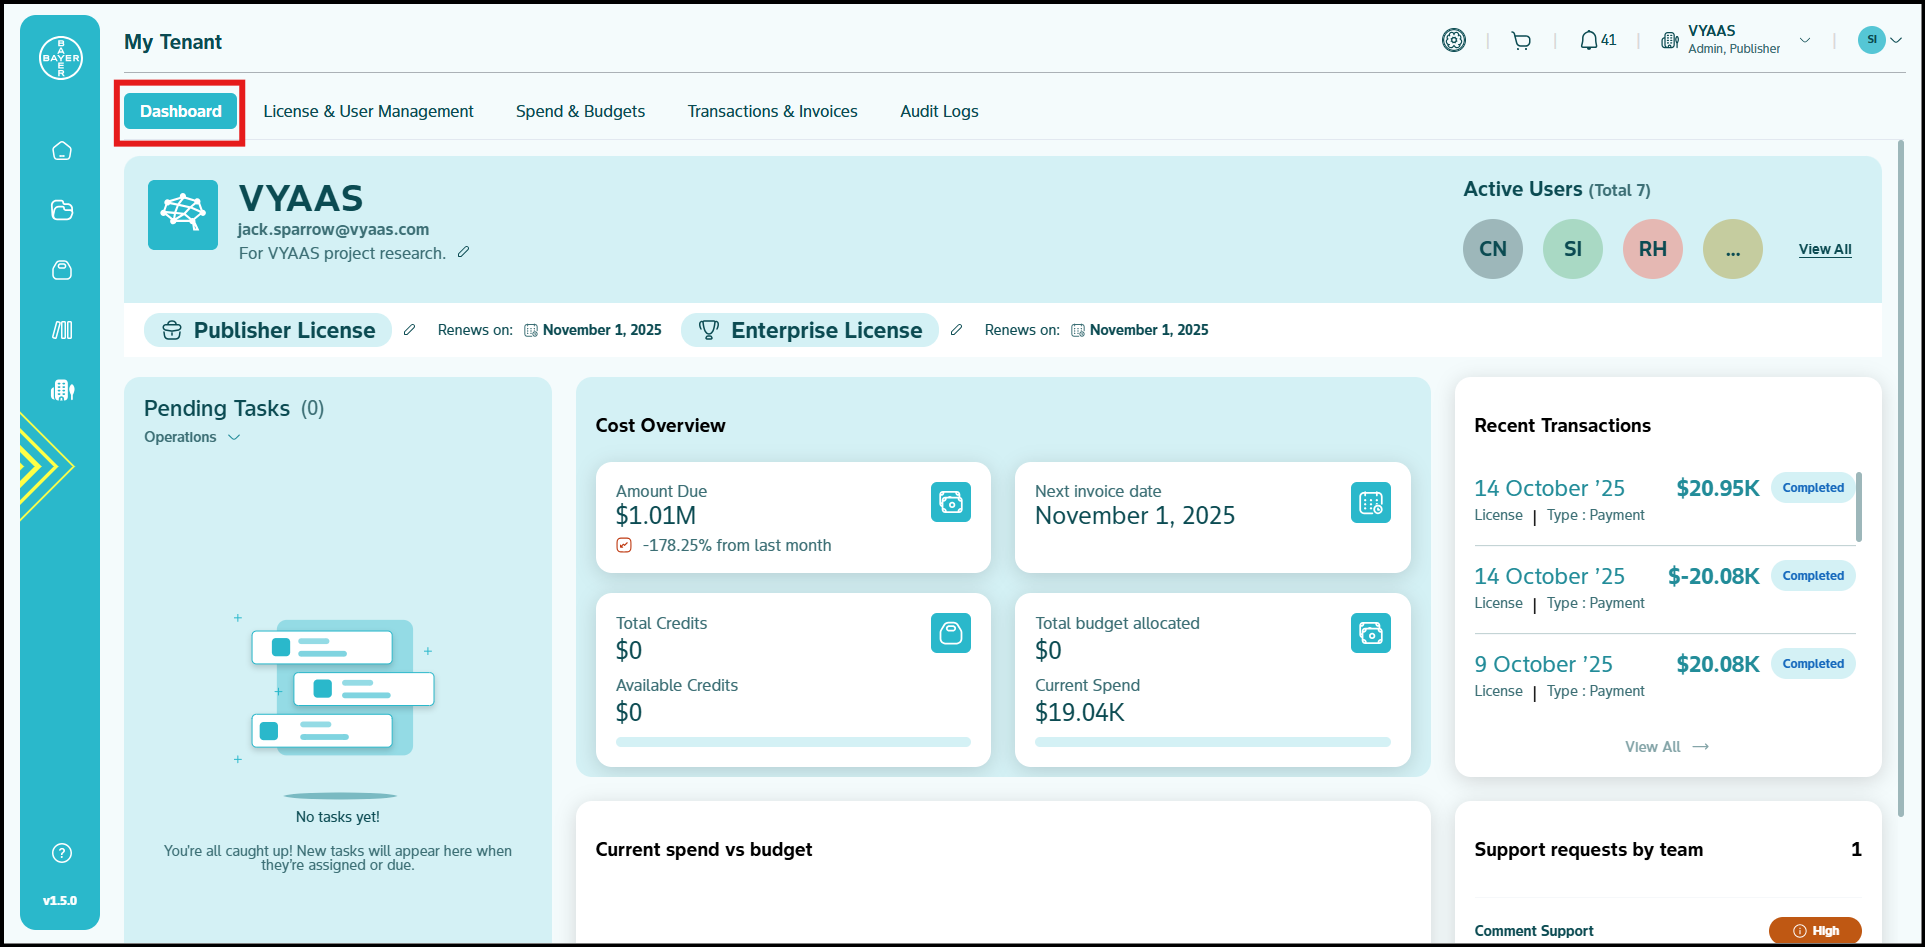Select the RH active user avatar

point(1652,249)
